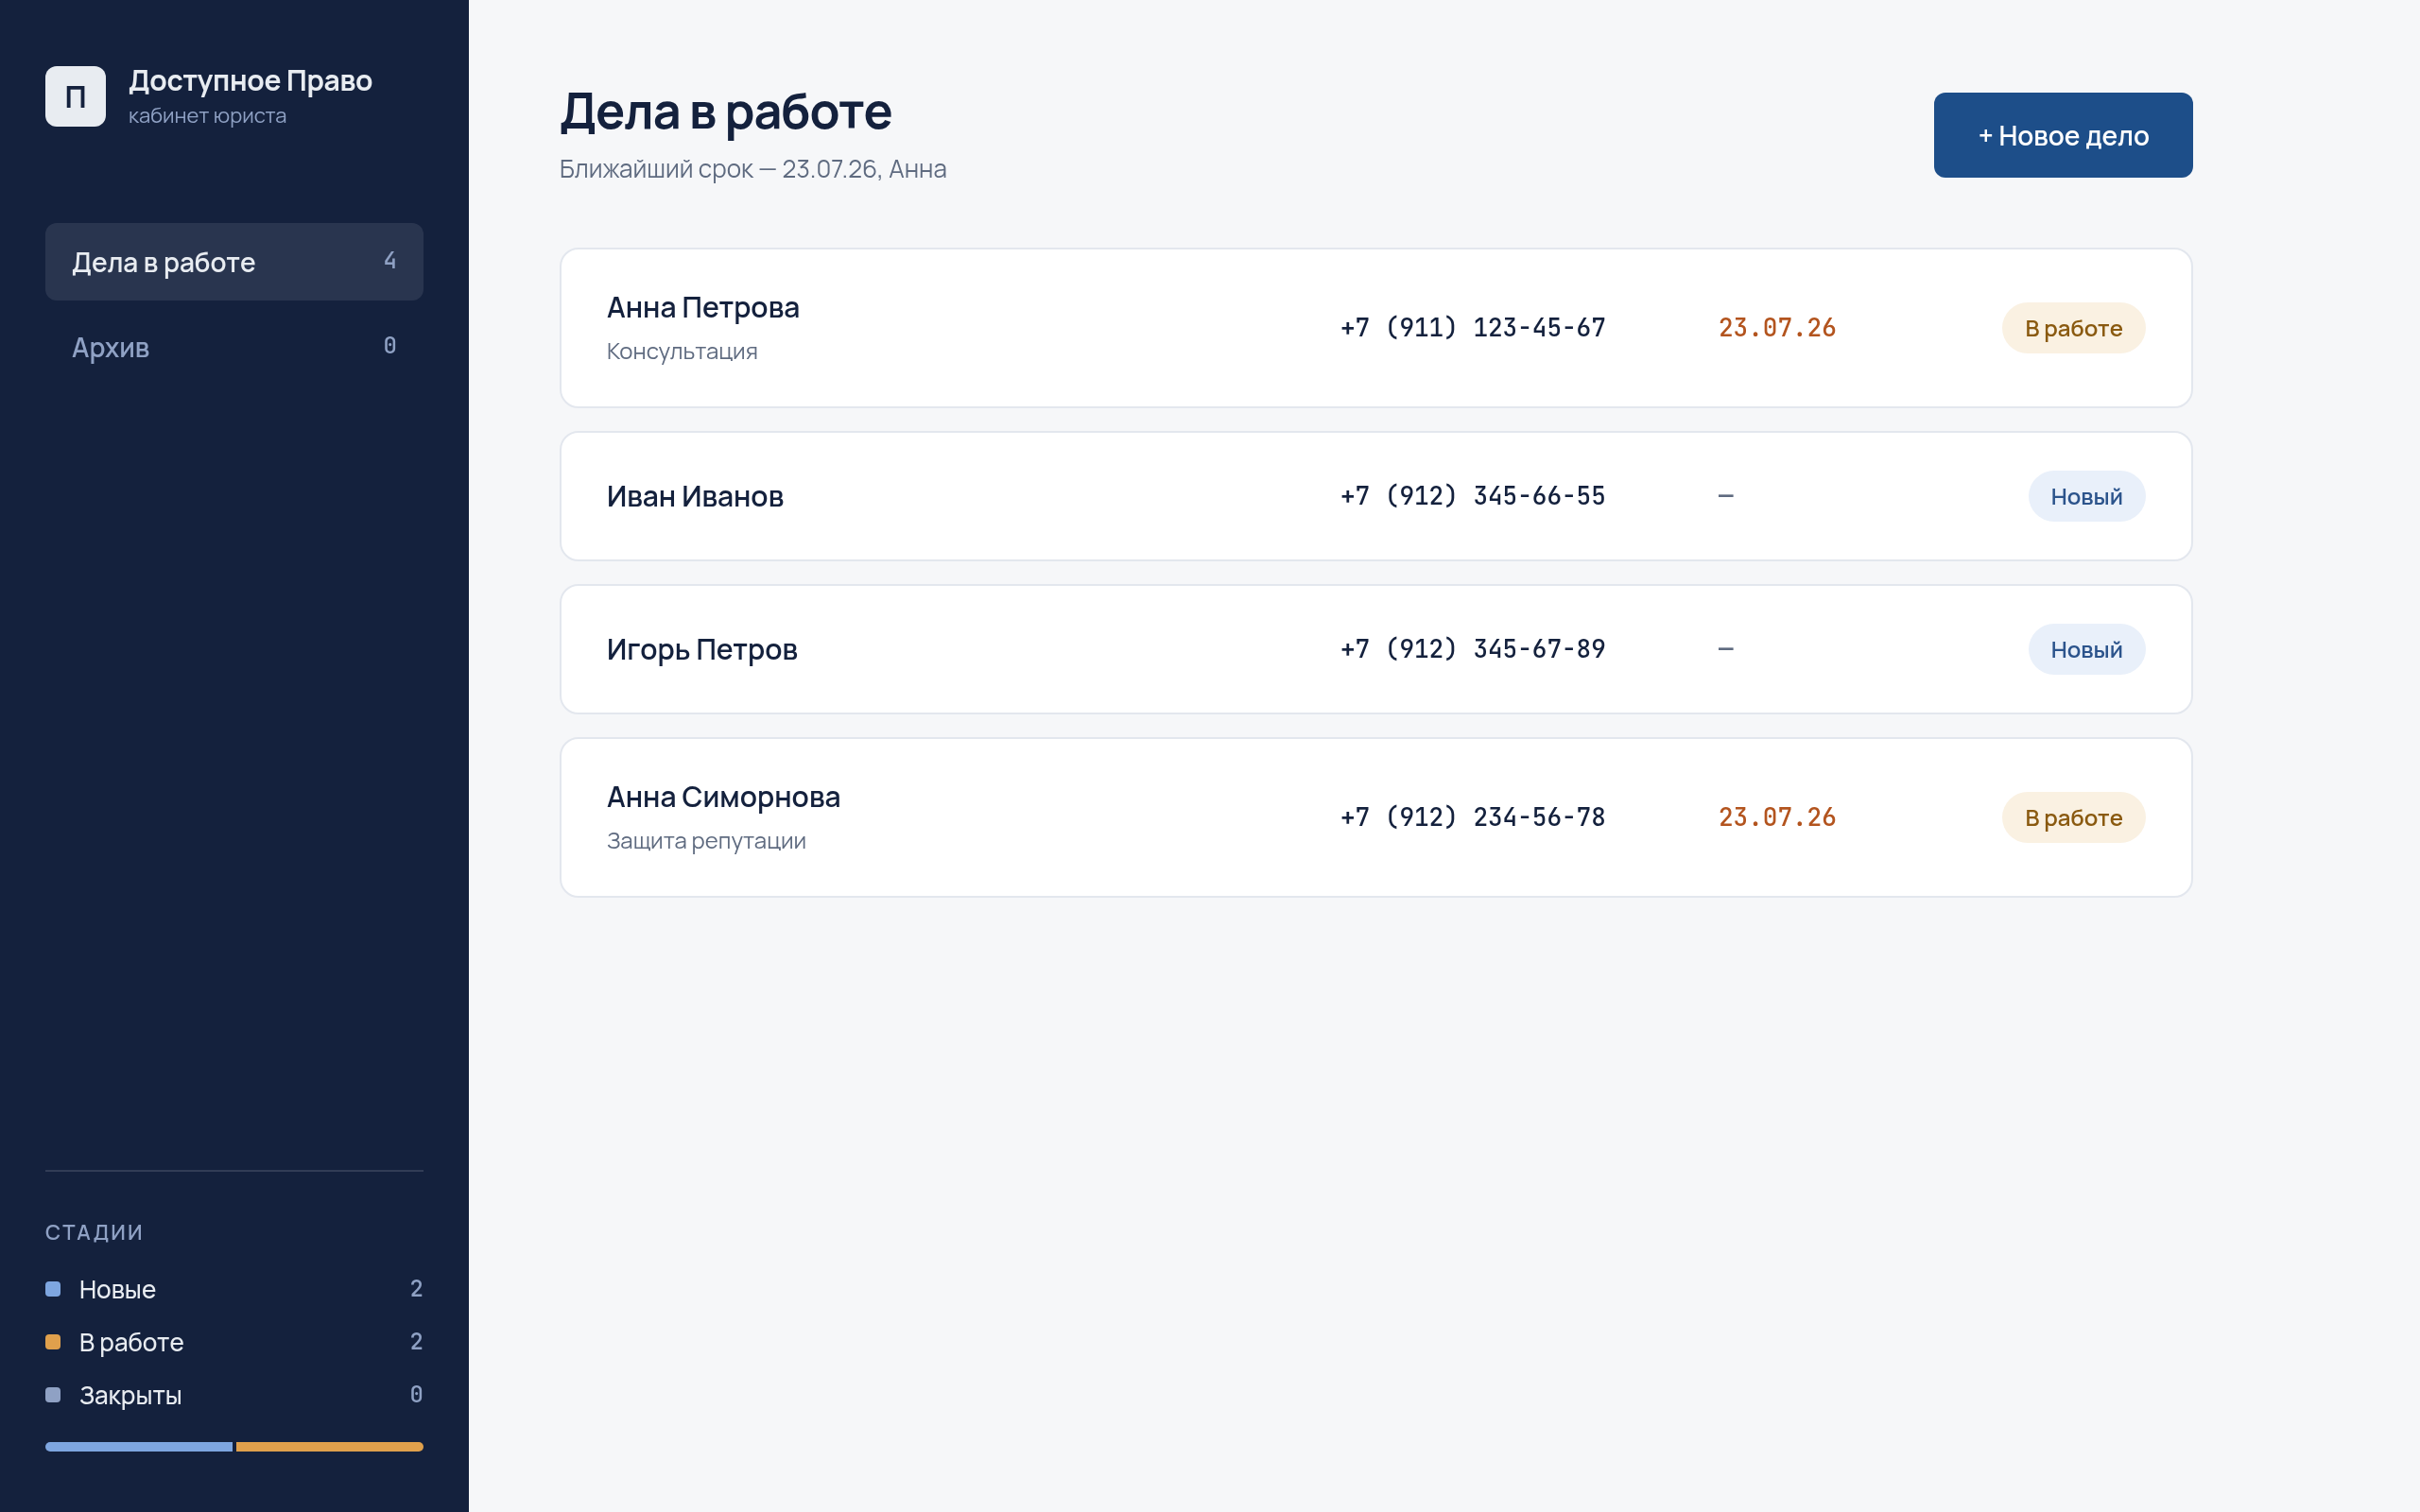Screen dimensions: 2420x1512
Task: Click the "кабинет юриста" subtitle
Action: pos(207,116)
